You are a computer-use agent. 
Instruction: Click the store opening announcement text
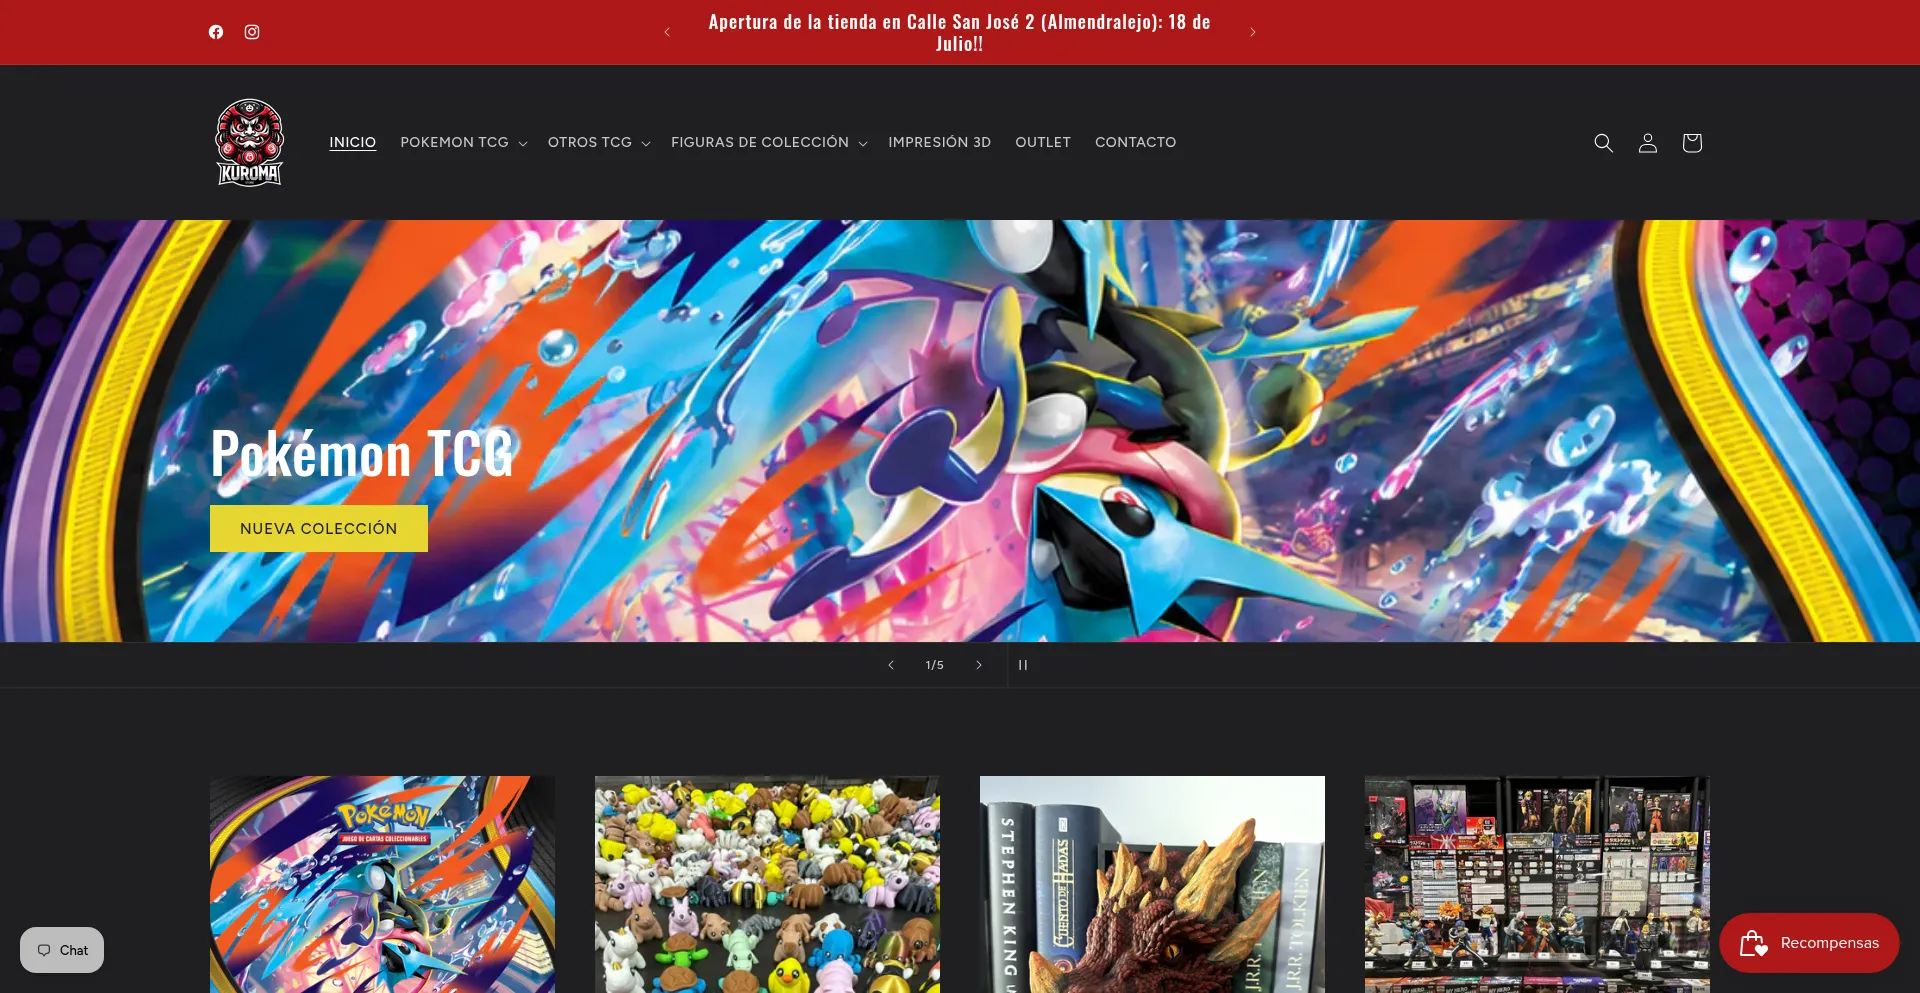[x=959, y=33]
